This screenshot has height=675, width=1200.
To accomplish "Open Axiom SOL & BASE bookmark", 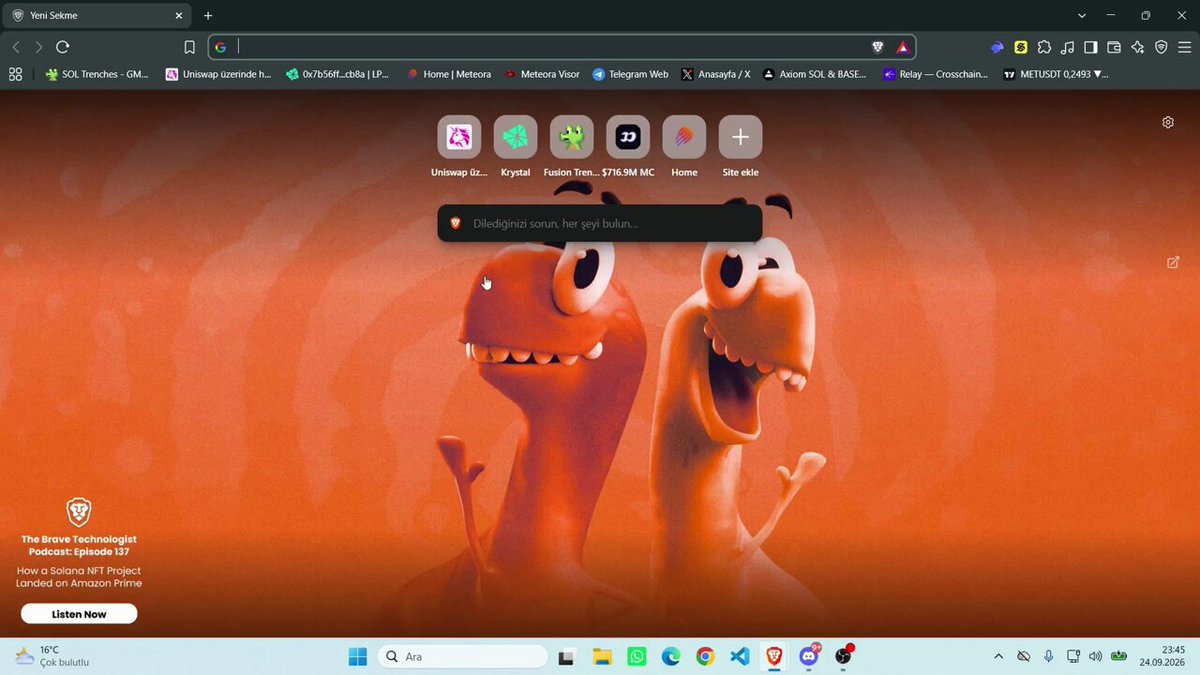I will pos(814,74).
